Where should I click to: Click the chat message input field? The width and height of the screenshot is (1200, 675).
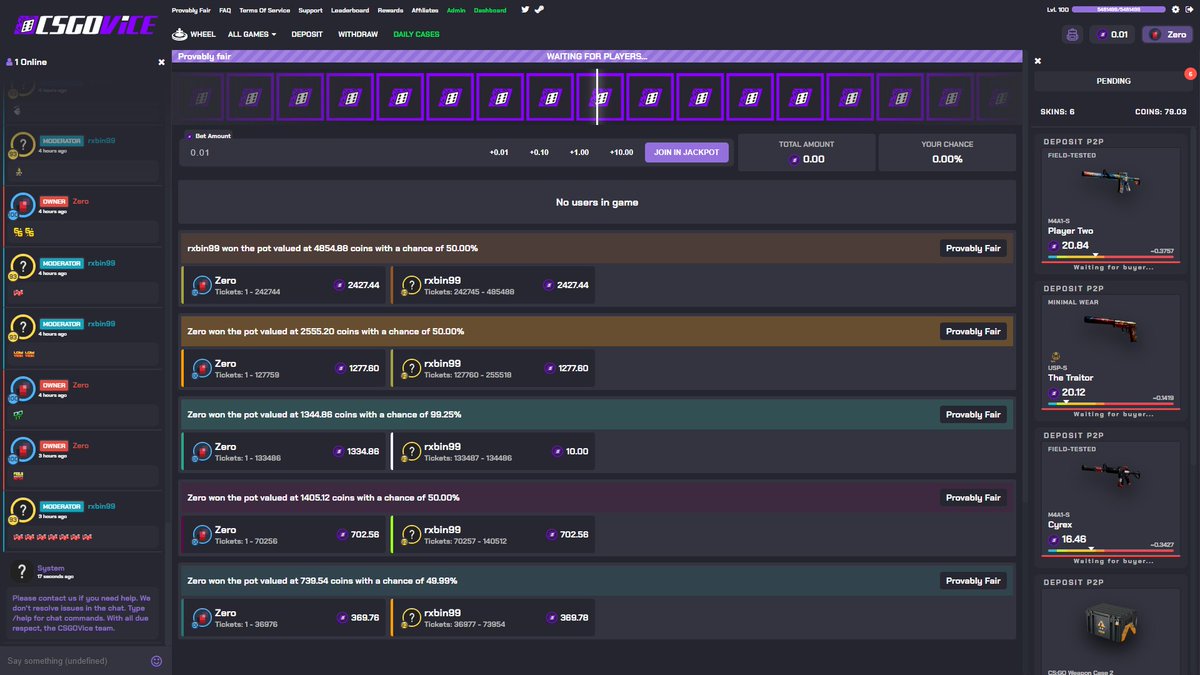point(75,661)
